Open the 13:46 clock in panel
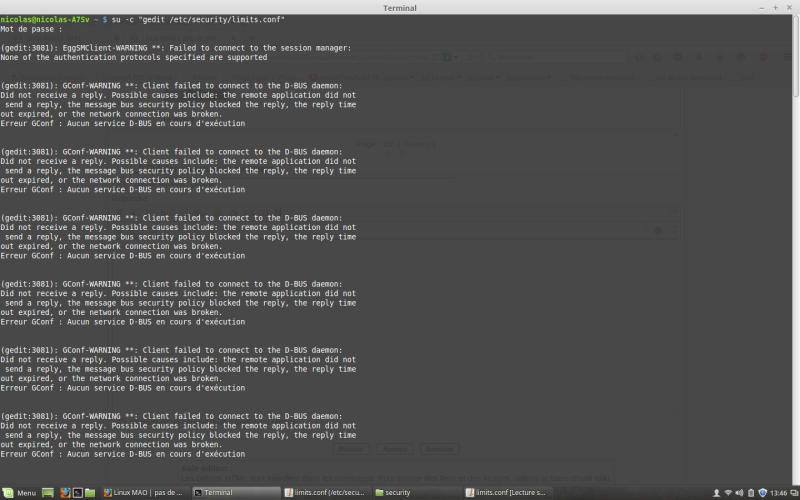The height and width of the screenshot is (500, 800). coord(778,493)
